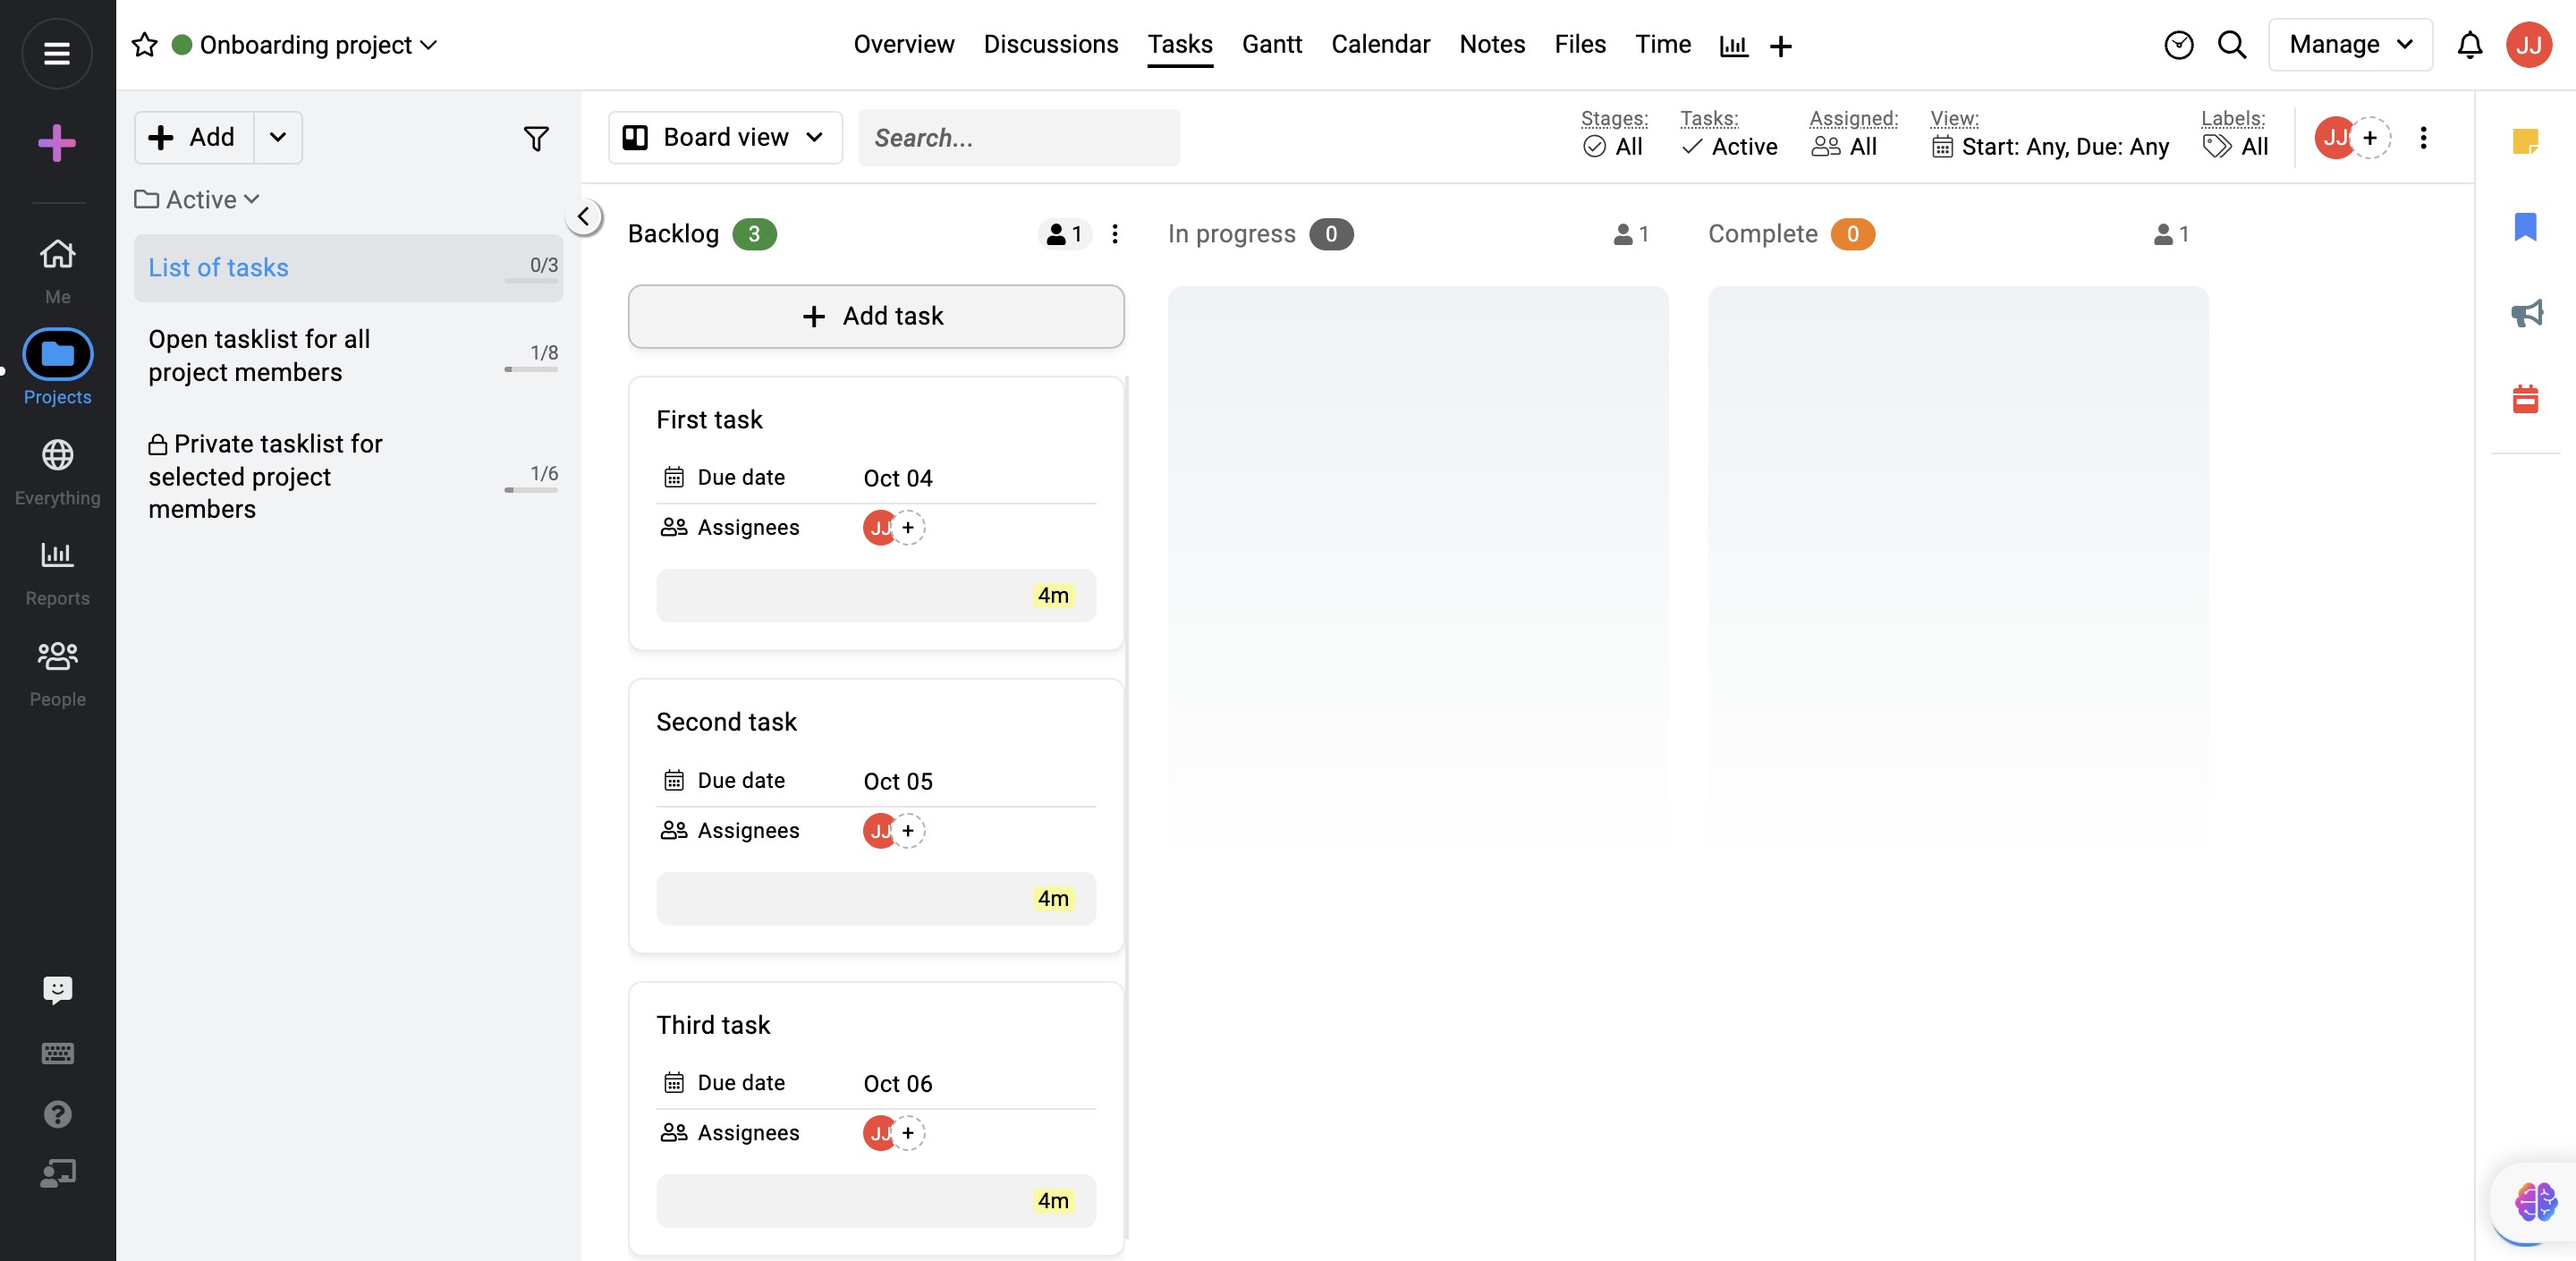Click the First task time progress bar
Image resolution: width=2576 pixels, height=1261 pixels.
click(875, 596)
